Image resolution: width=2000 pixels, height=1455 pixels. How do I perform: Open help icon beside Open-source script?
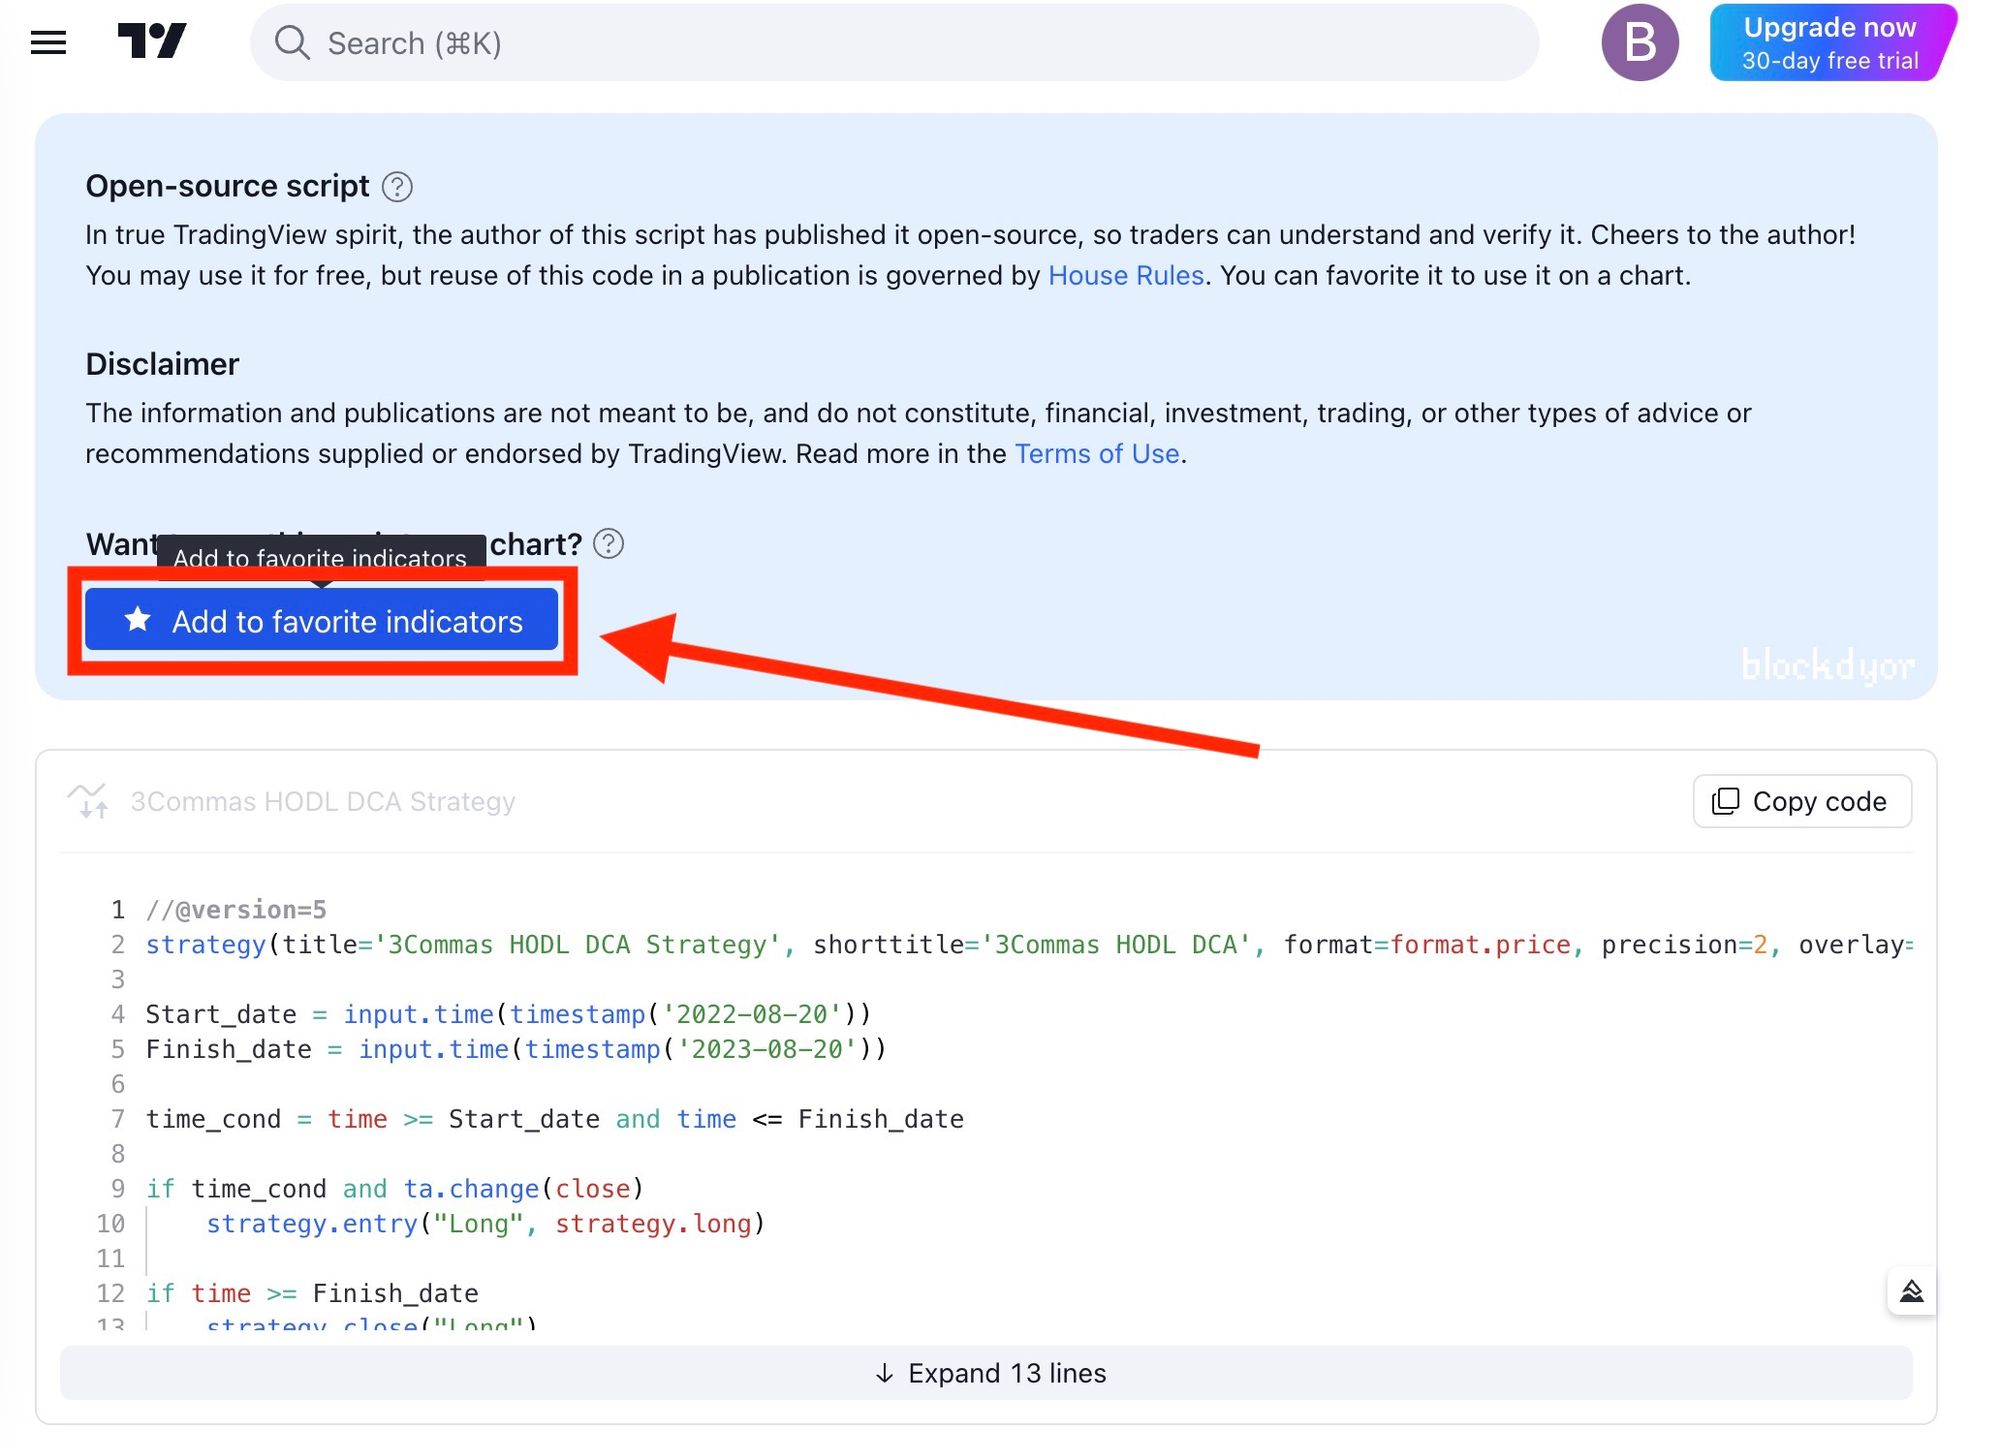[397, 187]
